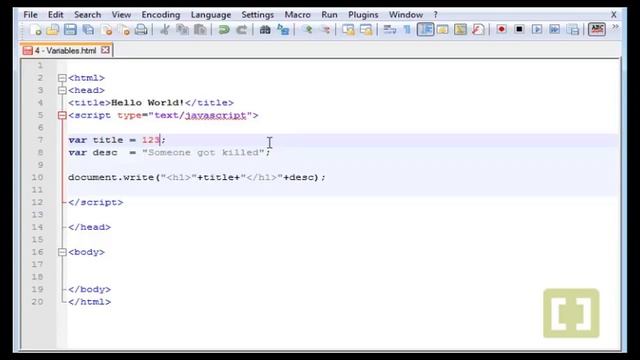The height and width of the screenshot is (360, 640).
Task: Click the Close document toolbar icon
Action: point(107,30)
